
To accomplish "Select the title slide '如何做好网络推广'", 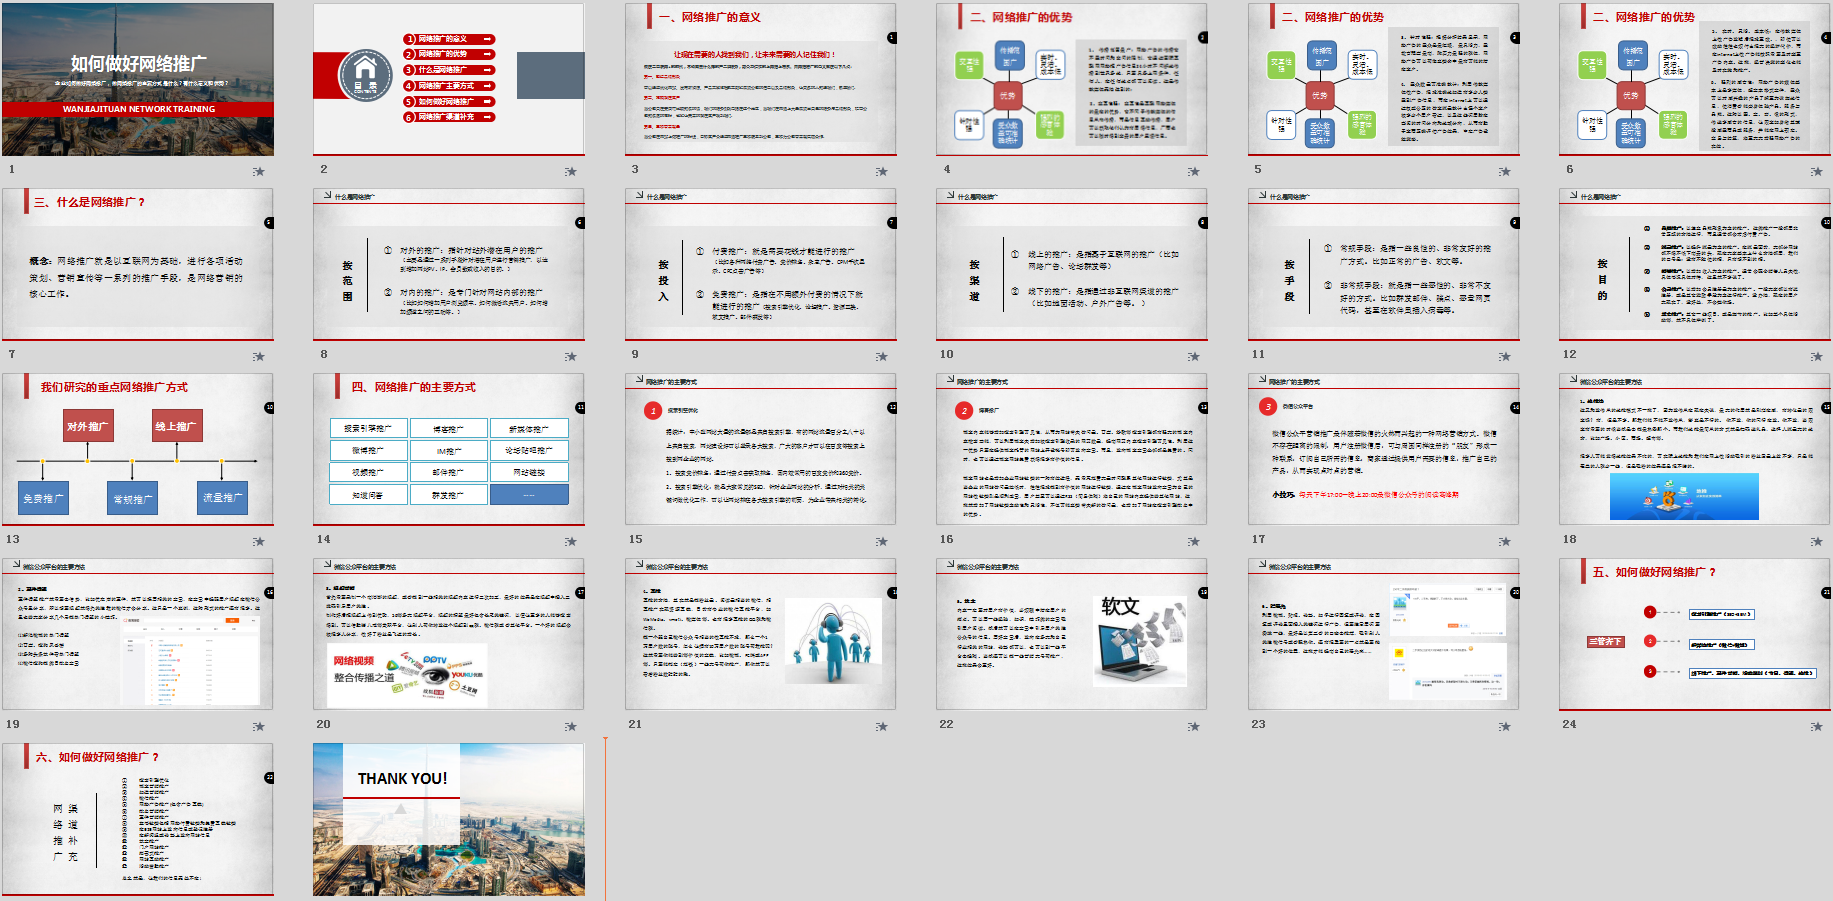I will click(138, 79).
